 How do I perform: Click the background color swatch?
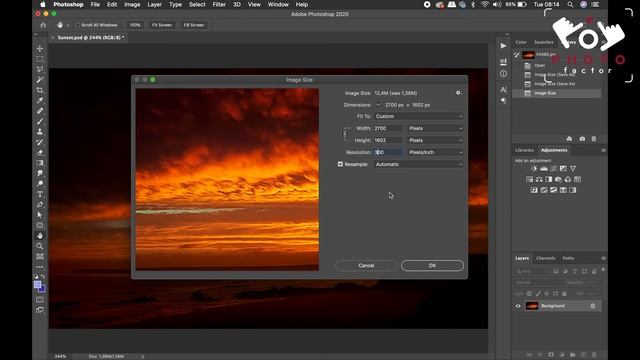point(42,289)
